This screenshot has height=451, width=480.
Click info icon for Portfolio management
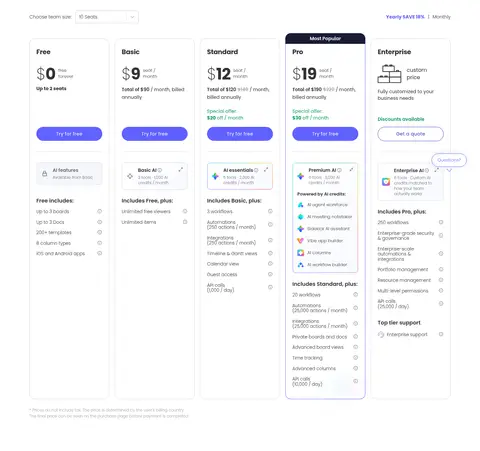point(441,269)
